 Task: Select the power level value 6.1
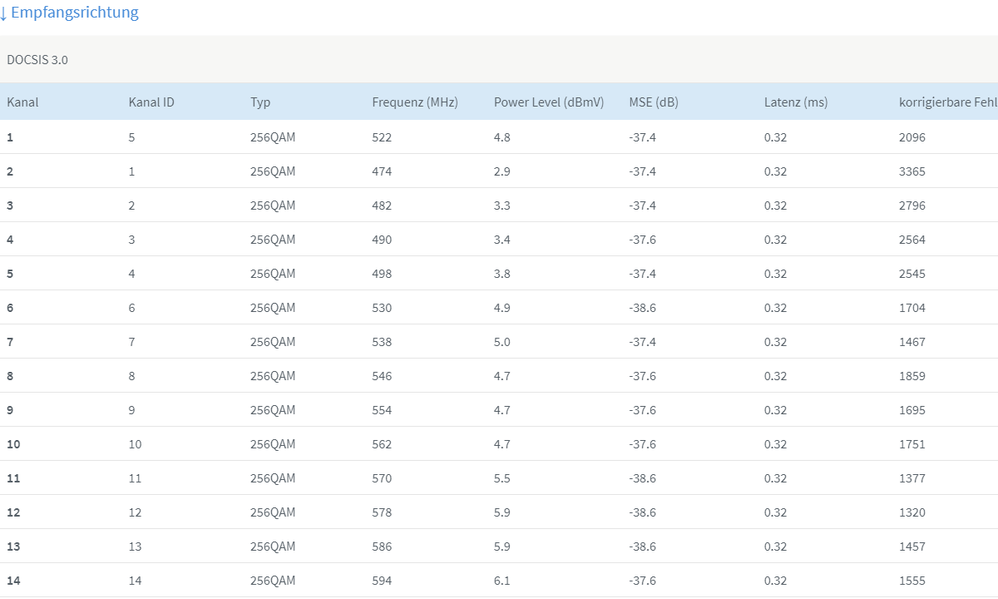[502, 581]
